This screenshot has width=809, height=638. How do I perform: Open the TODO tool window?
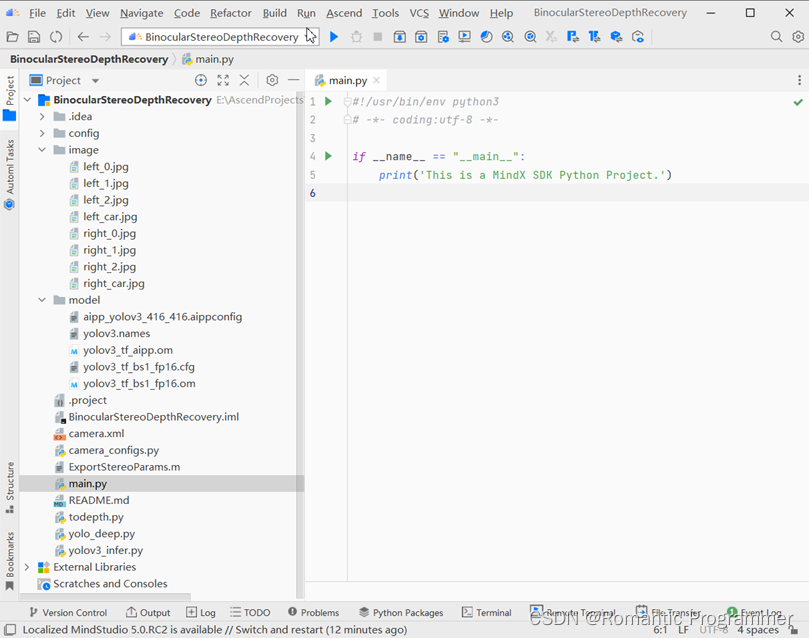[x=250, y=612]
